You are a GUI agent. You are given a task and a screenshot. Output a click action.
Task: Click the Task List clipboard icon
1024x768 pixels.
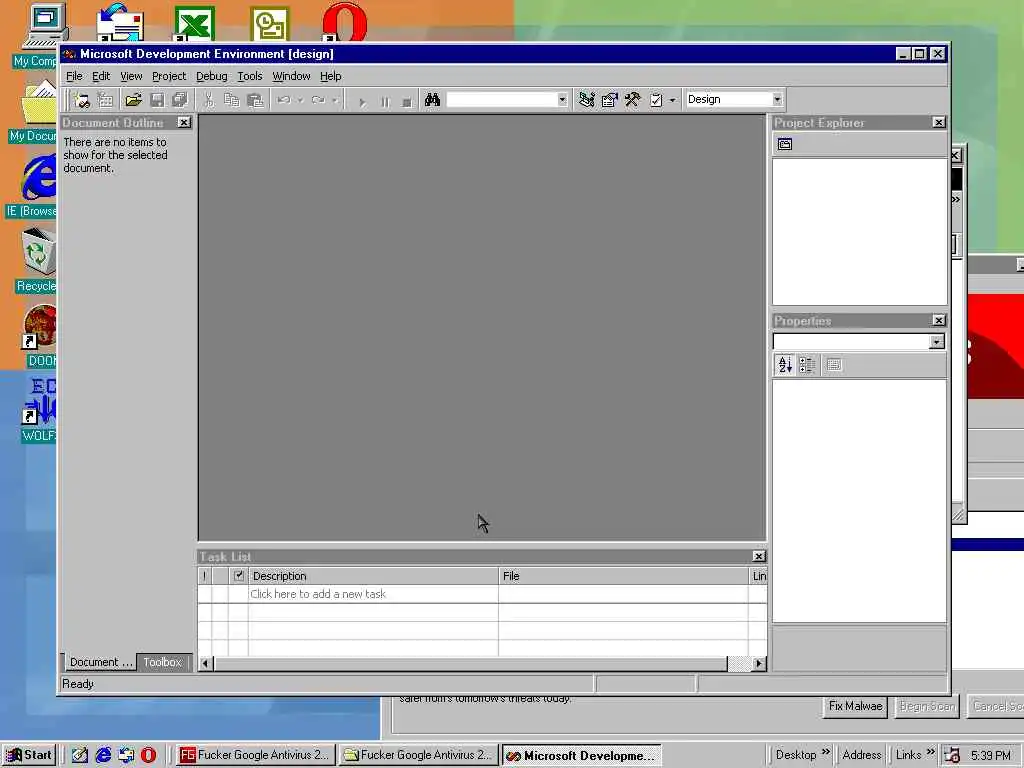pyautogui.click(x=656, y=100)
